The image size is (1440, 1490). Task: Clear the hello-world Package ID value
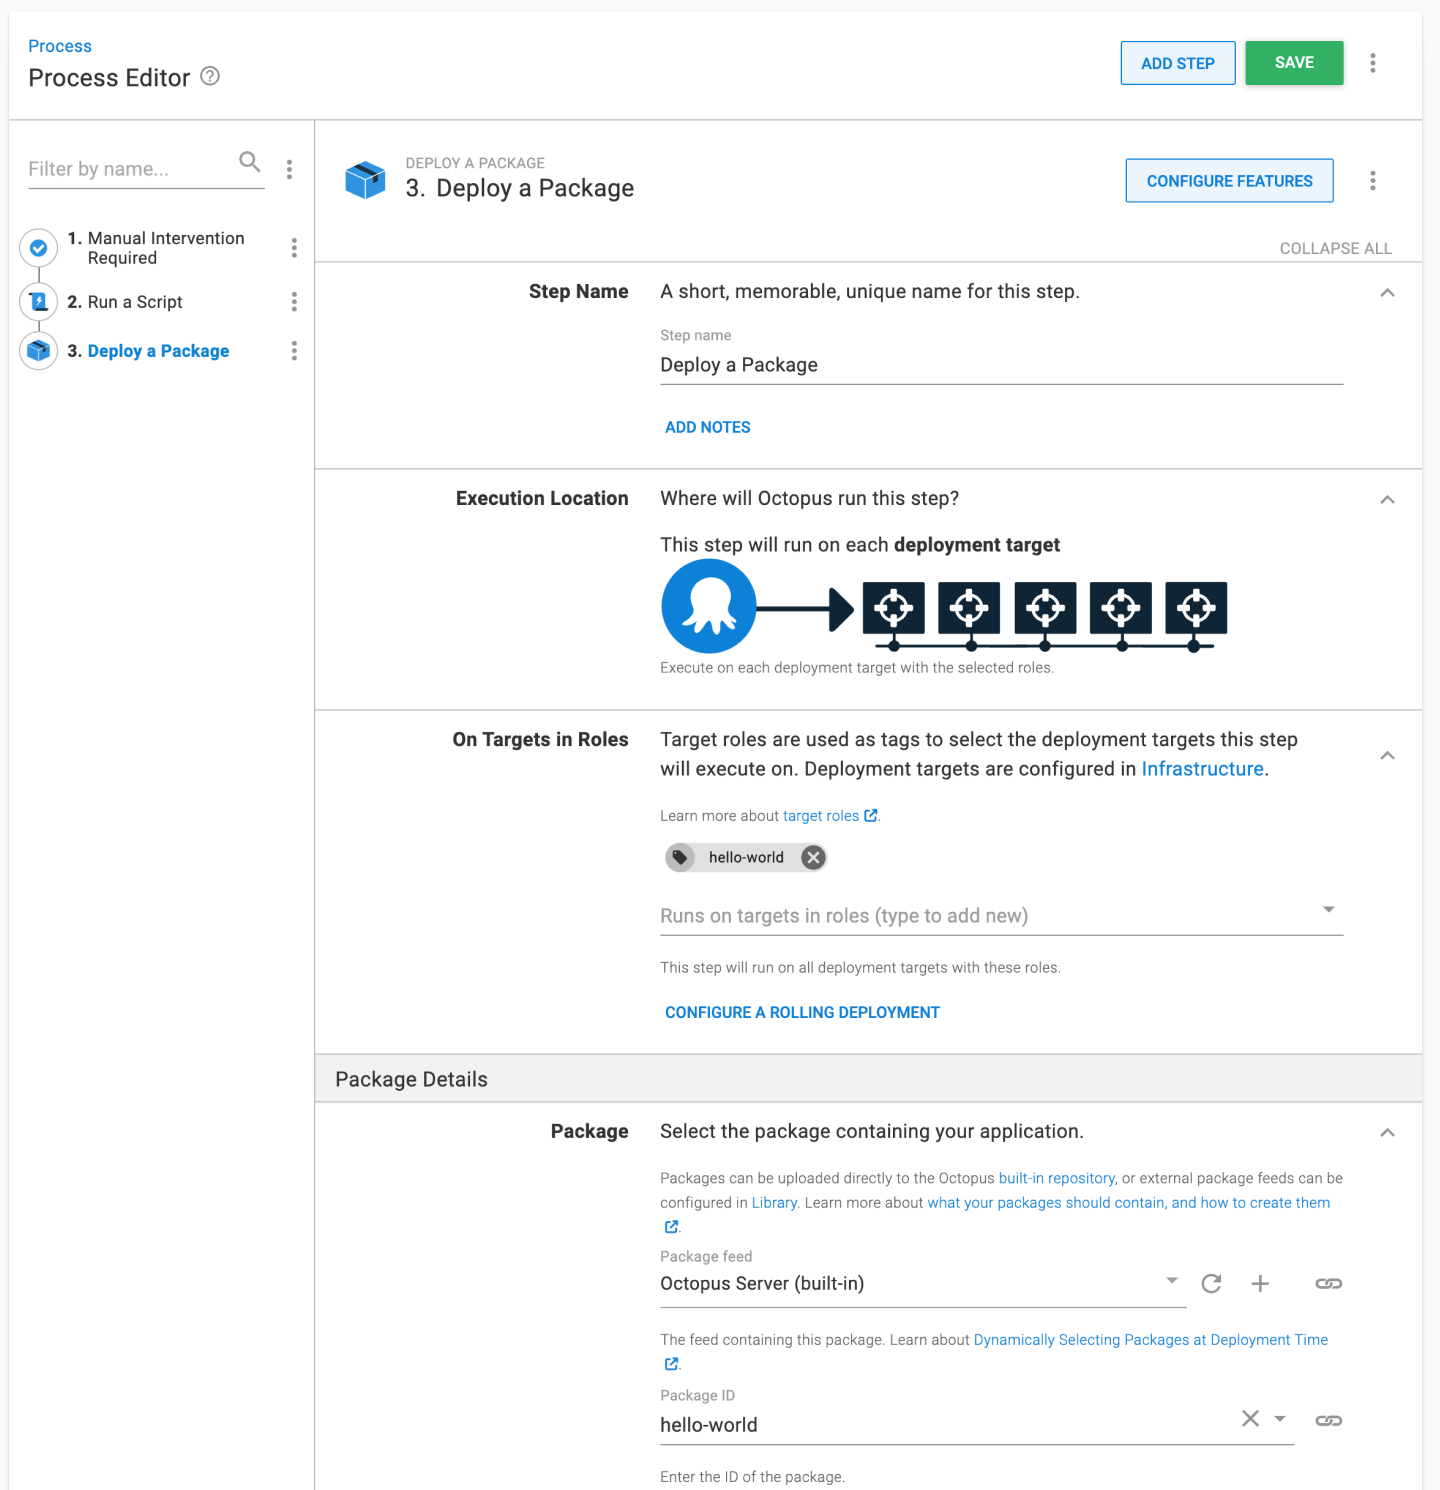(1250, 1418)
